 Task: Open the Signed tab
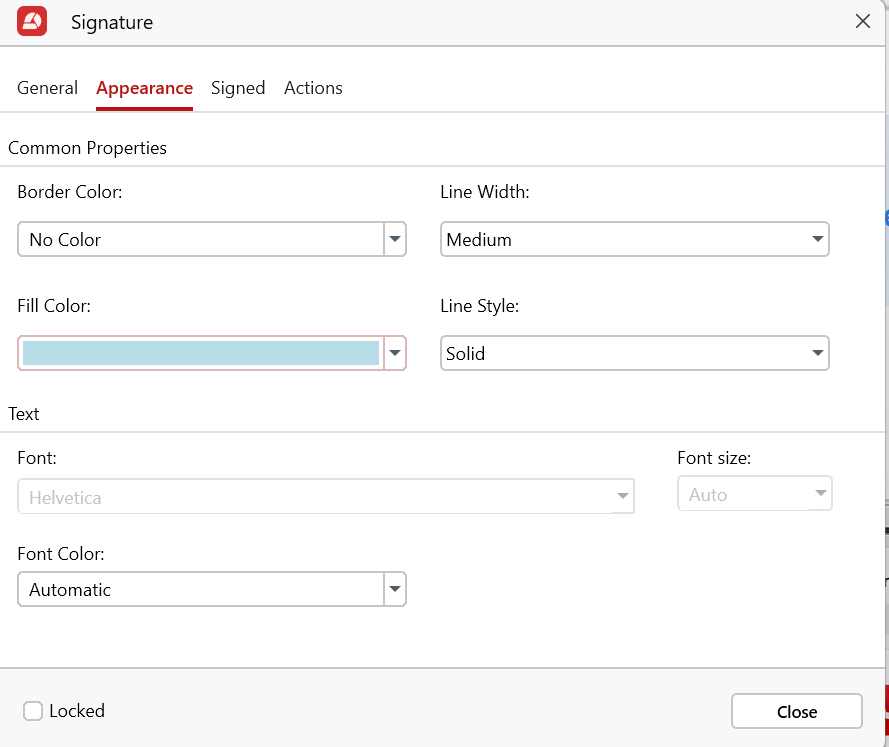(x=238, y=88)
